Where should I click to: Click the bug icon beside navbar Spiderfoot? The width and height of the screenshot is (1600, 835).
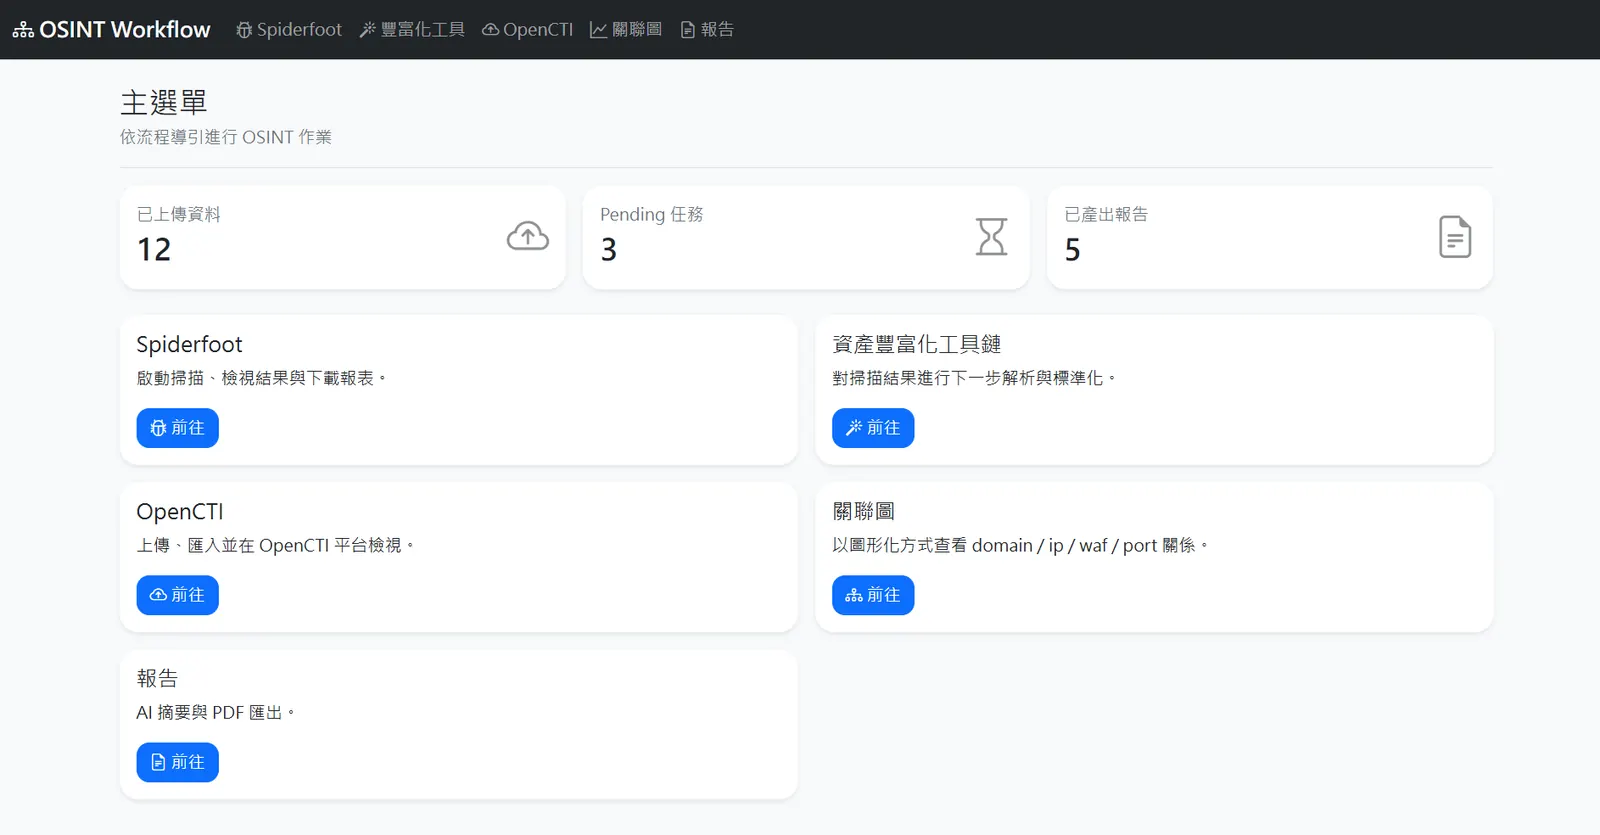tap(244, 30)
